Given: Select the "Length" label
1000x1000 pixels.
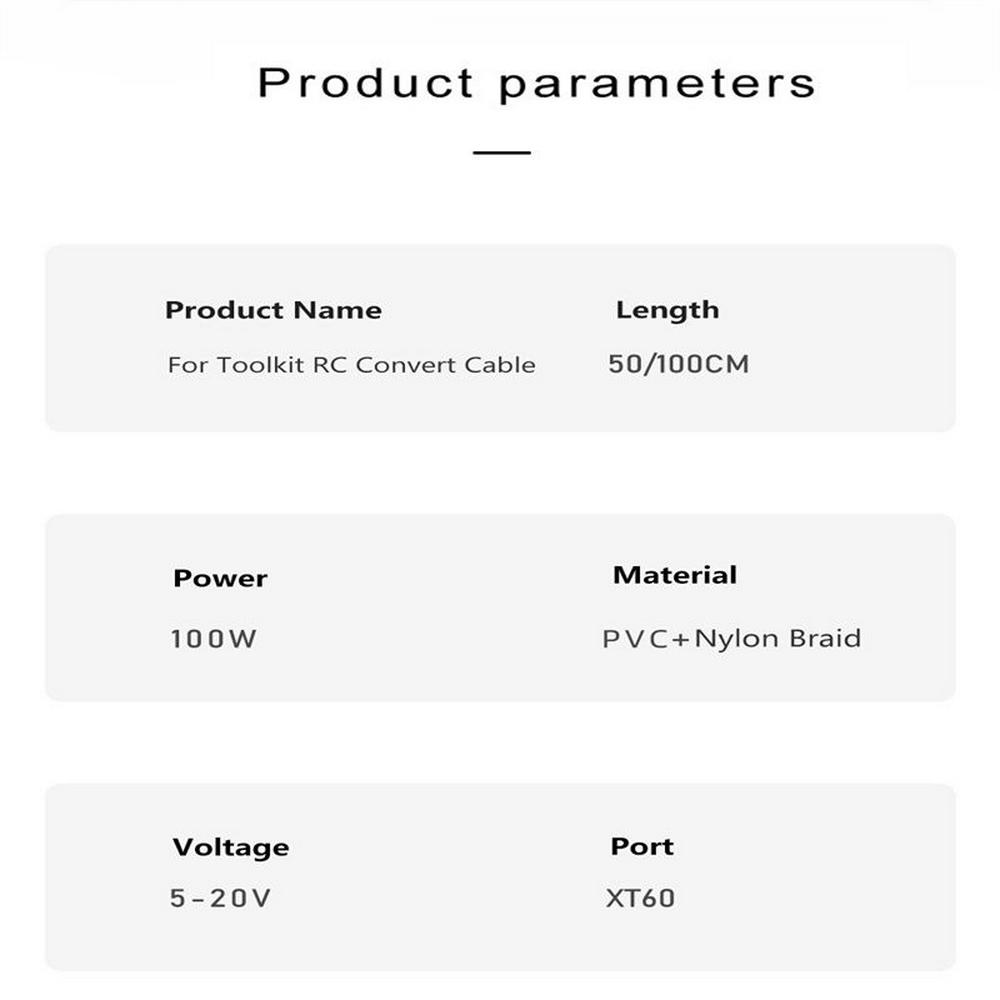Looking at the screenshot, I should click(x=667, y=310).
